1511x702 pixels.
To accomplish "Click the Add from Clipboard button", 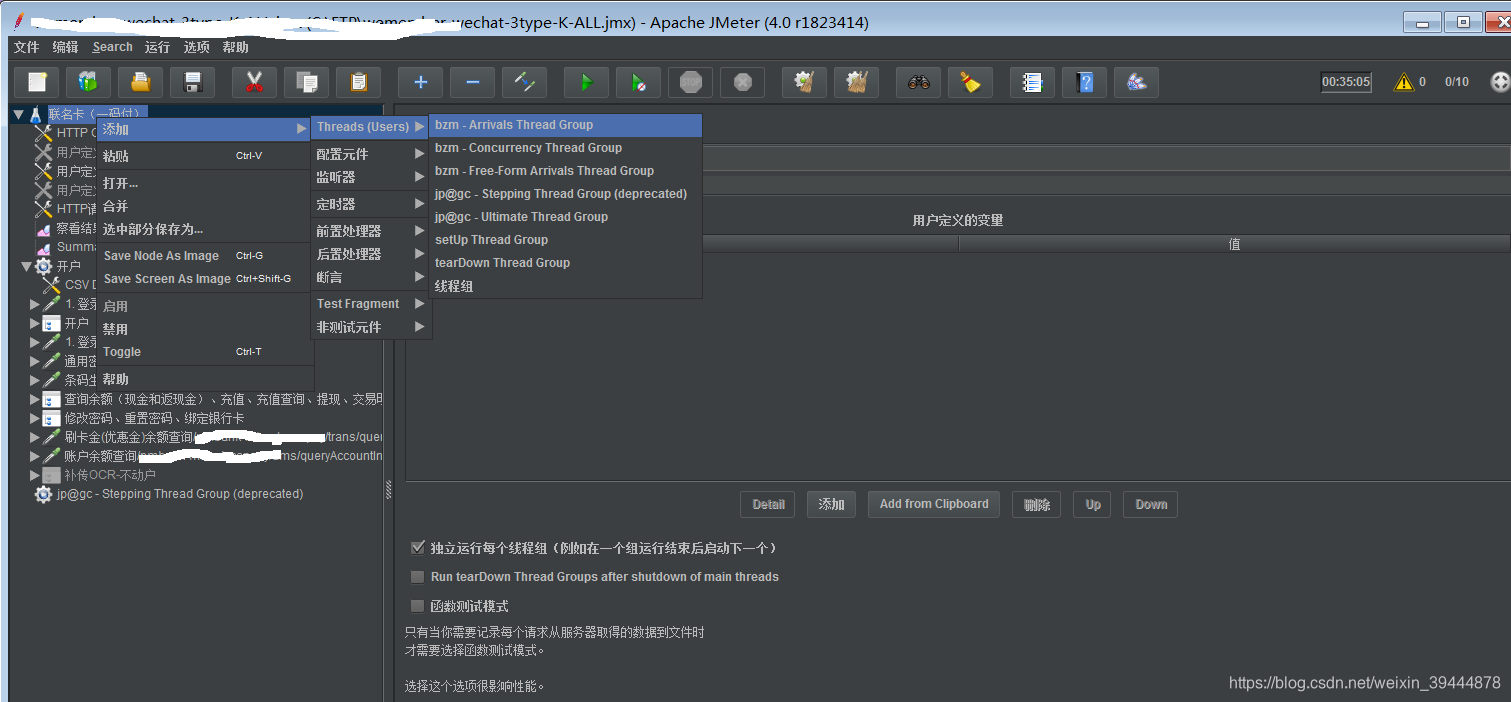I will coord(934,504).
